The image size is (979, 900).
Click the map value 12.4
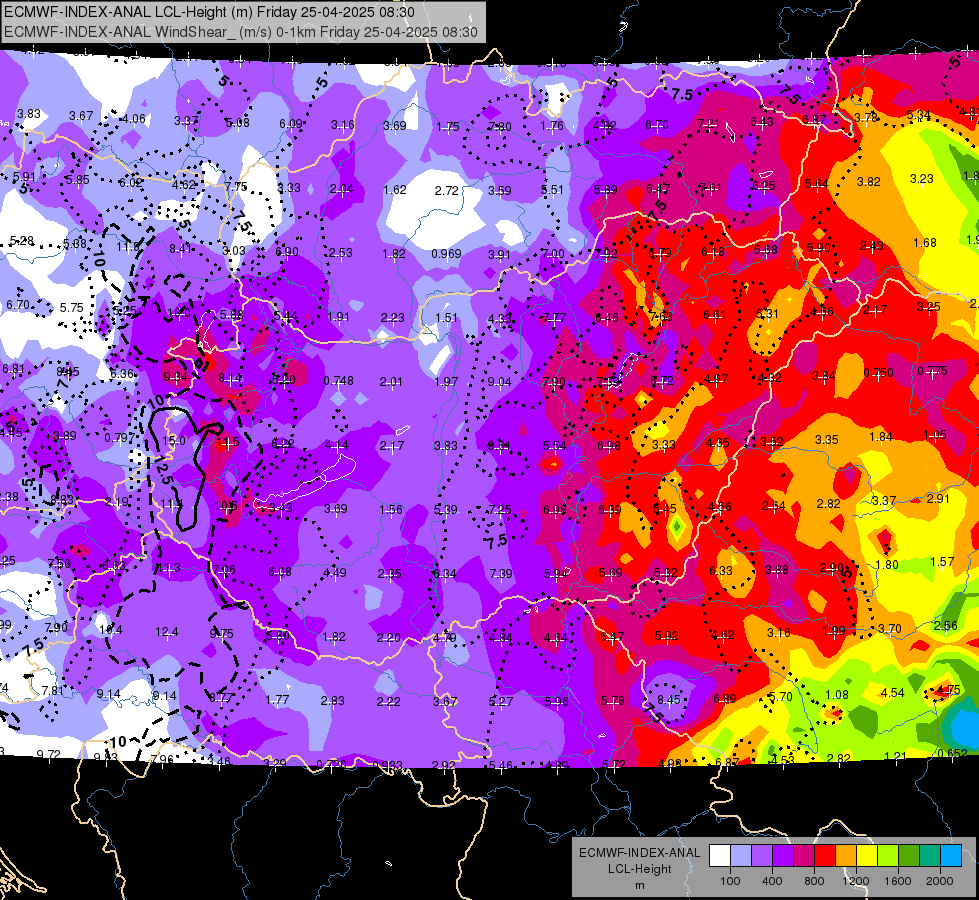(167, 632)
